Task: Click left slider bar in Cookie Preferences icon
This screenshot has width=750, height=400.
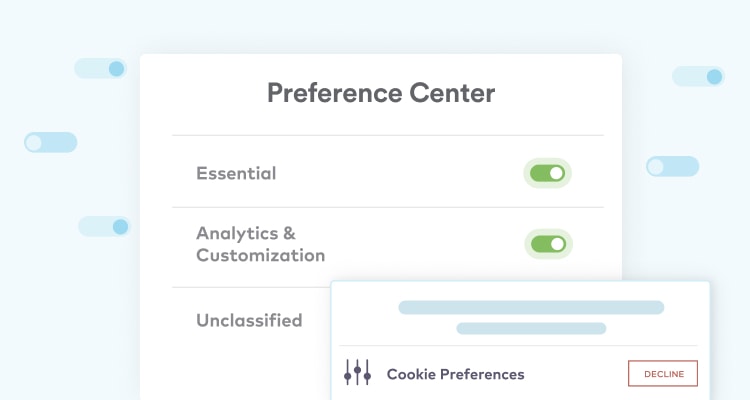Action: click(x=348, y=373)
